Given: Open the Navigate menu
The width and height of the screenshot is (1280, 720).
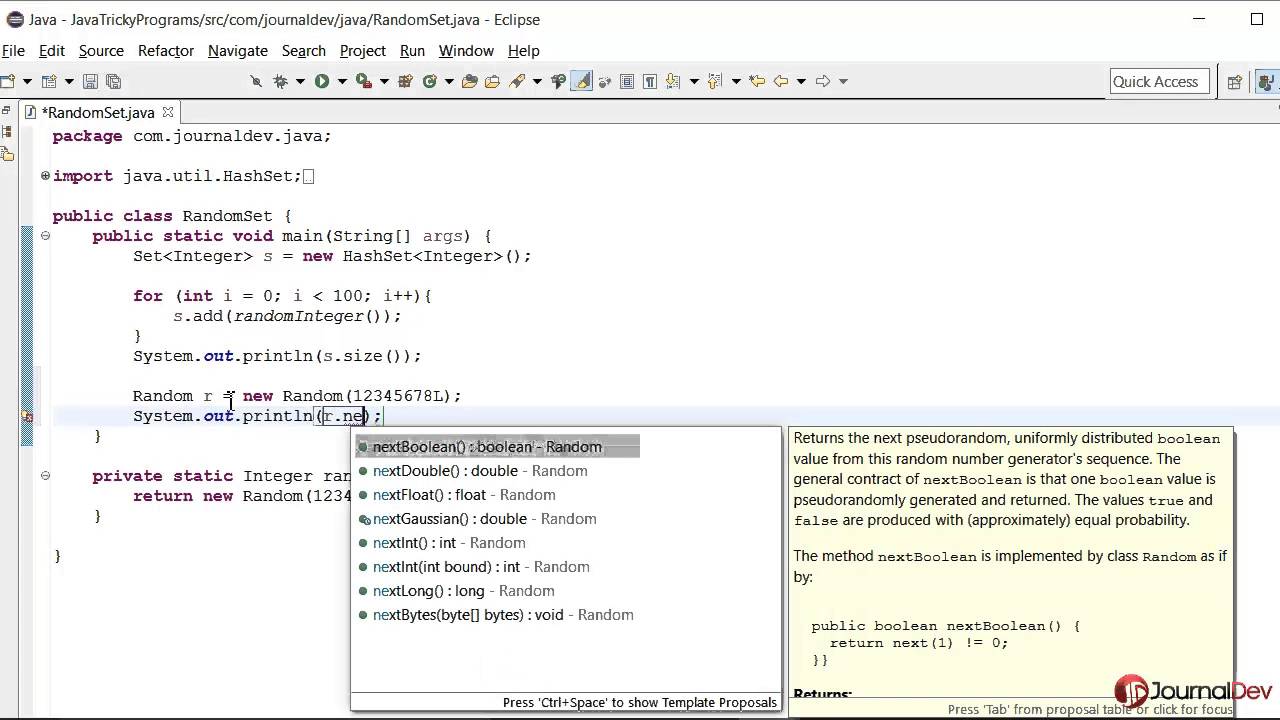Looking at the screenshot, I should 238,50.
